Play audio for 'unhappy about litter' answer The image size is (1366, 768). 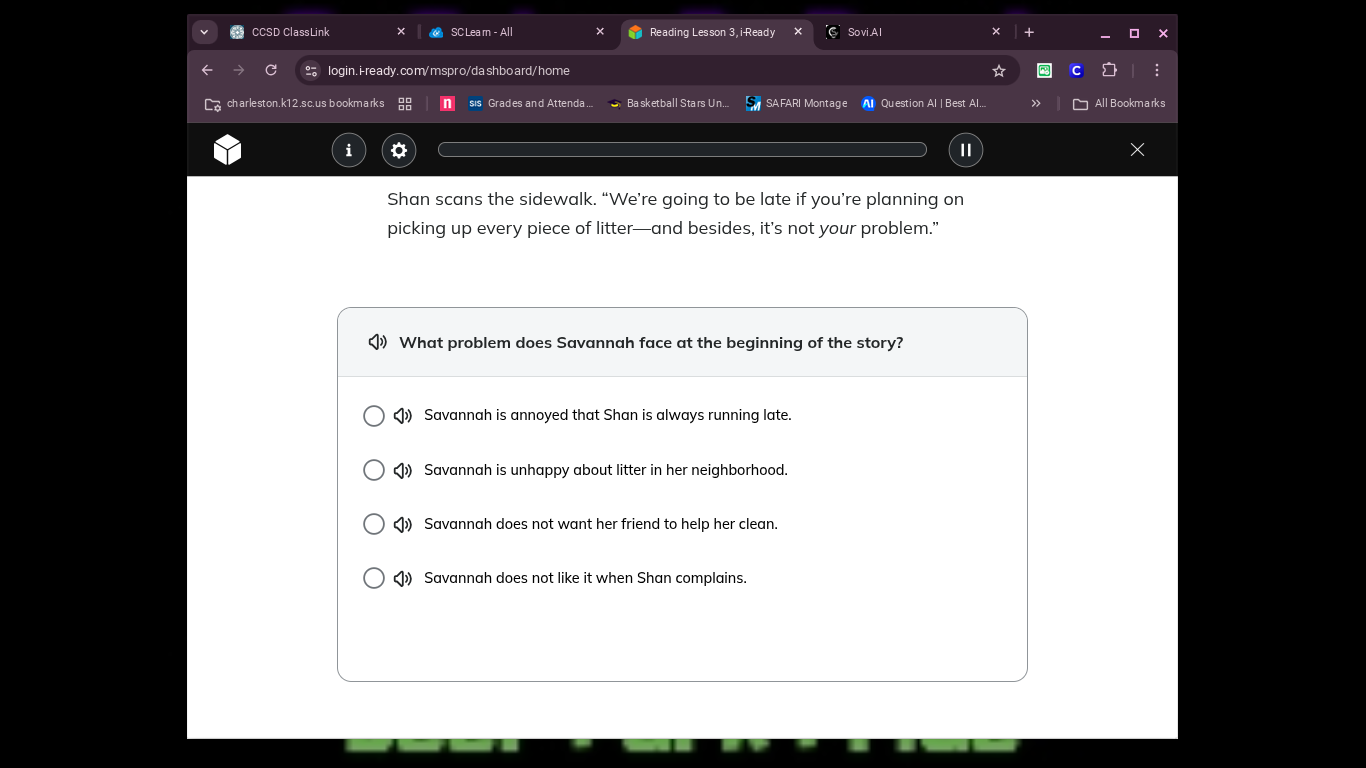click(403, 470)
